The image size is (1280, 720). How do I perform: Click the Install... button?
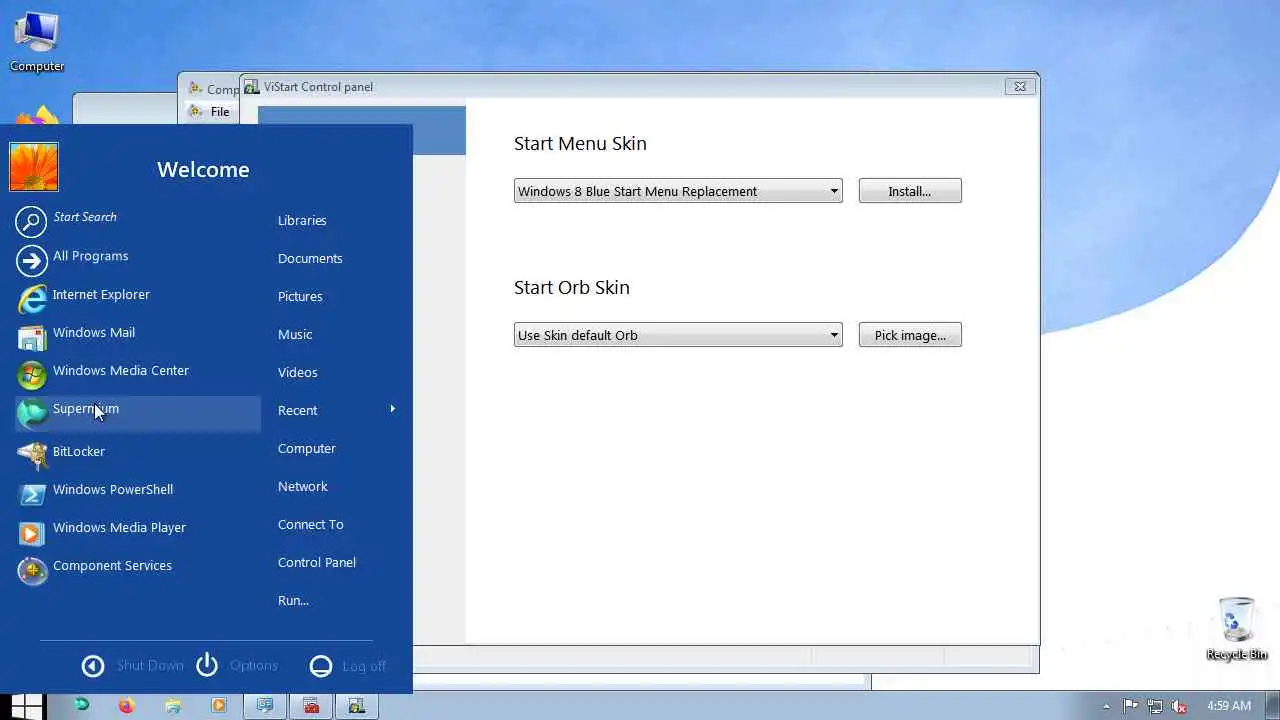point(910,191)
